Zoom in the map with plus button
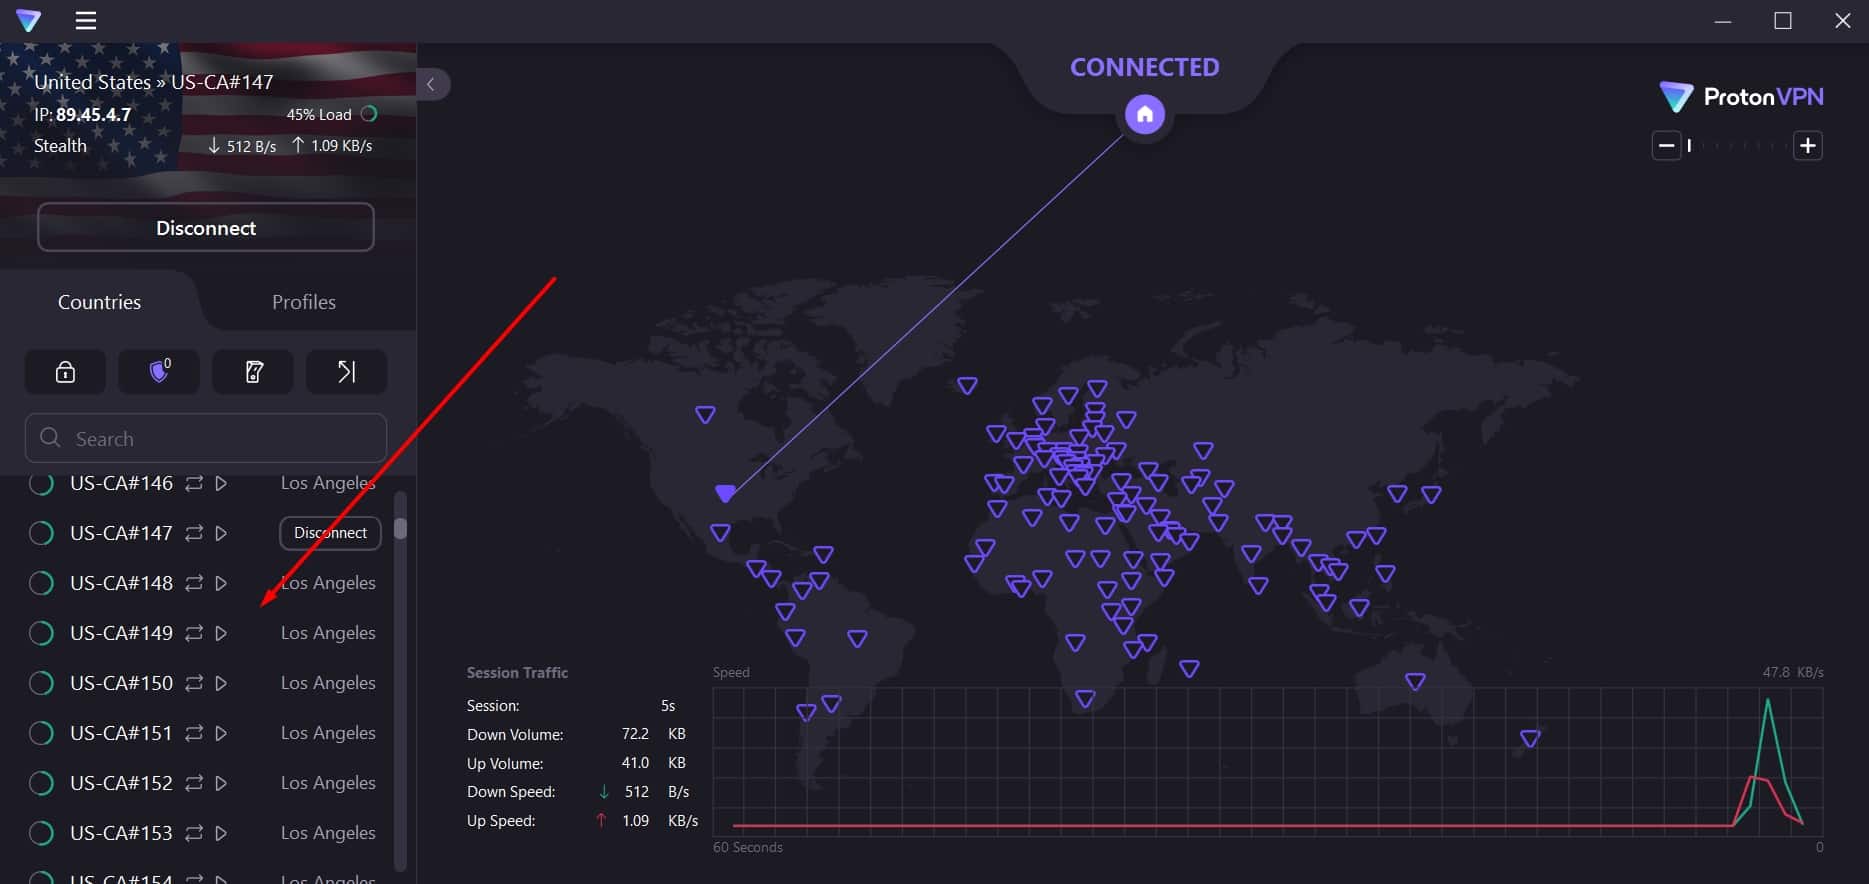The image size is (1869, 884). coord(1808,146)
